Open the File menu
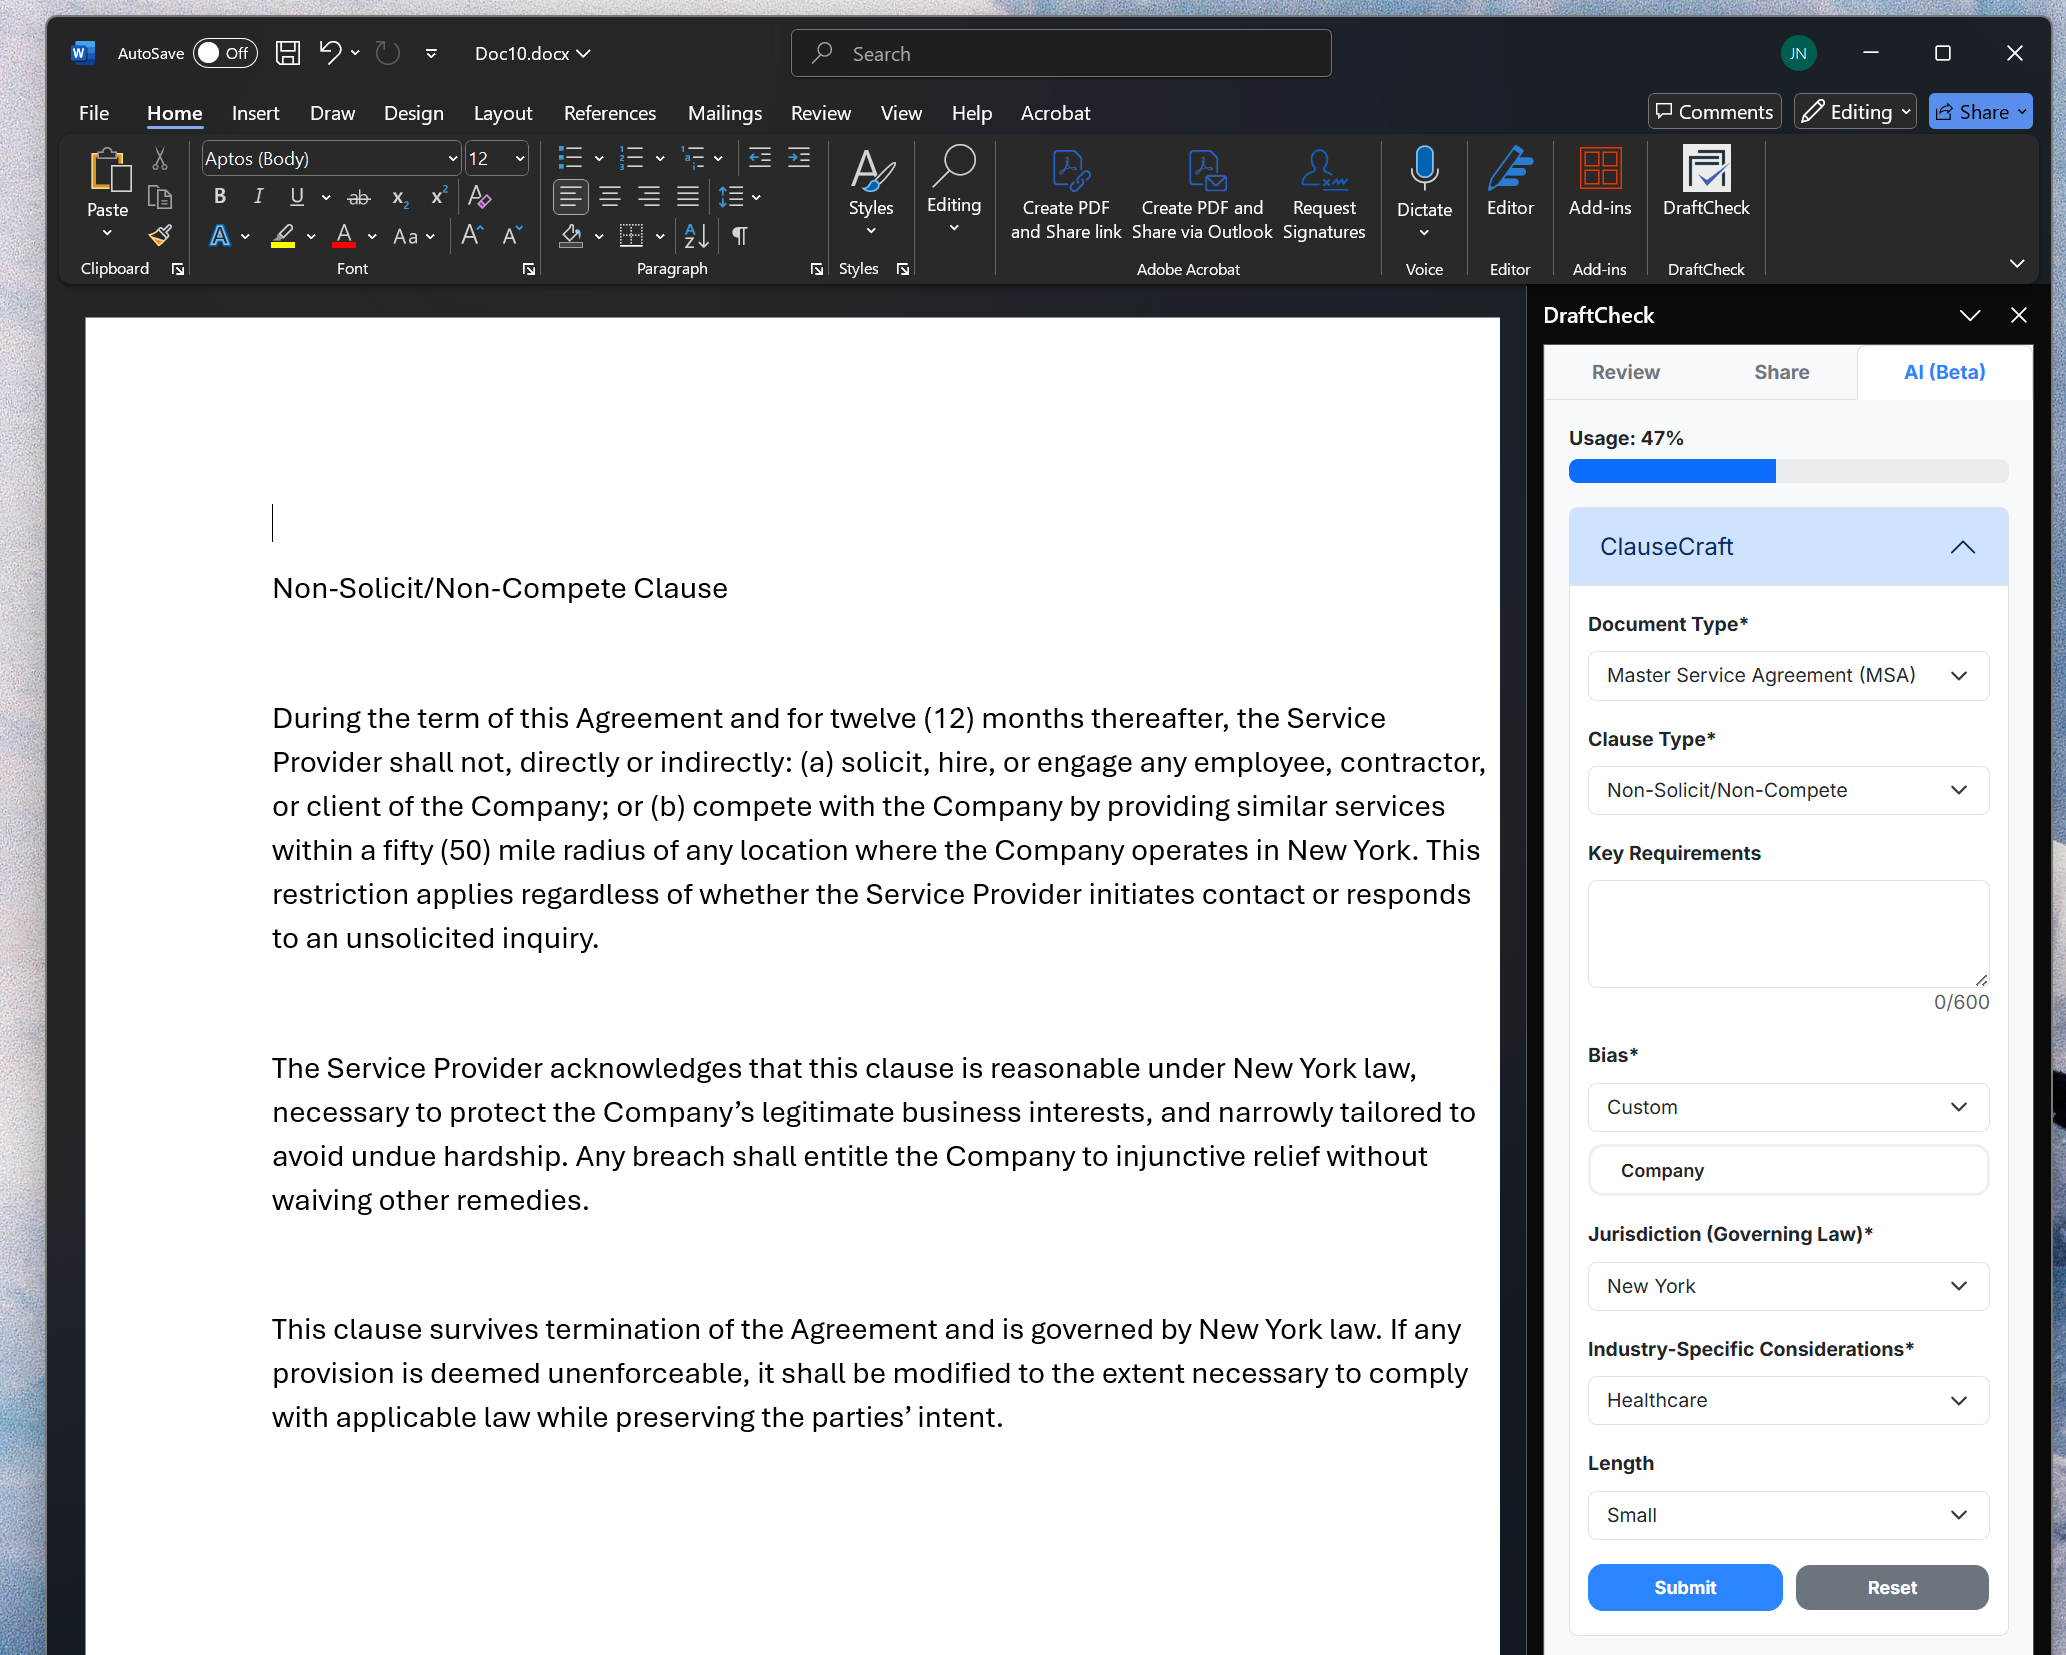 (x=94, y=113)
